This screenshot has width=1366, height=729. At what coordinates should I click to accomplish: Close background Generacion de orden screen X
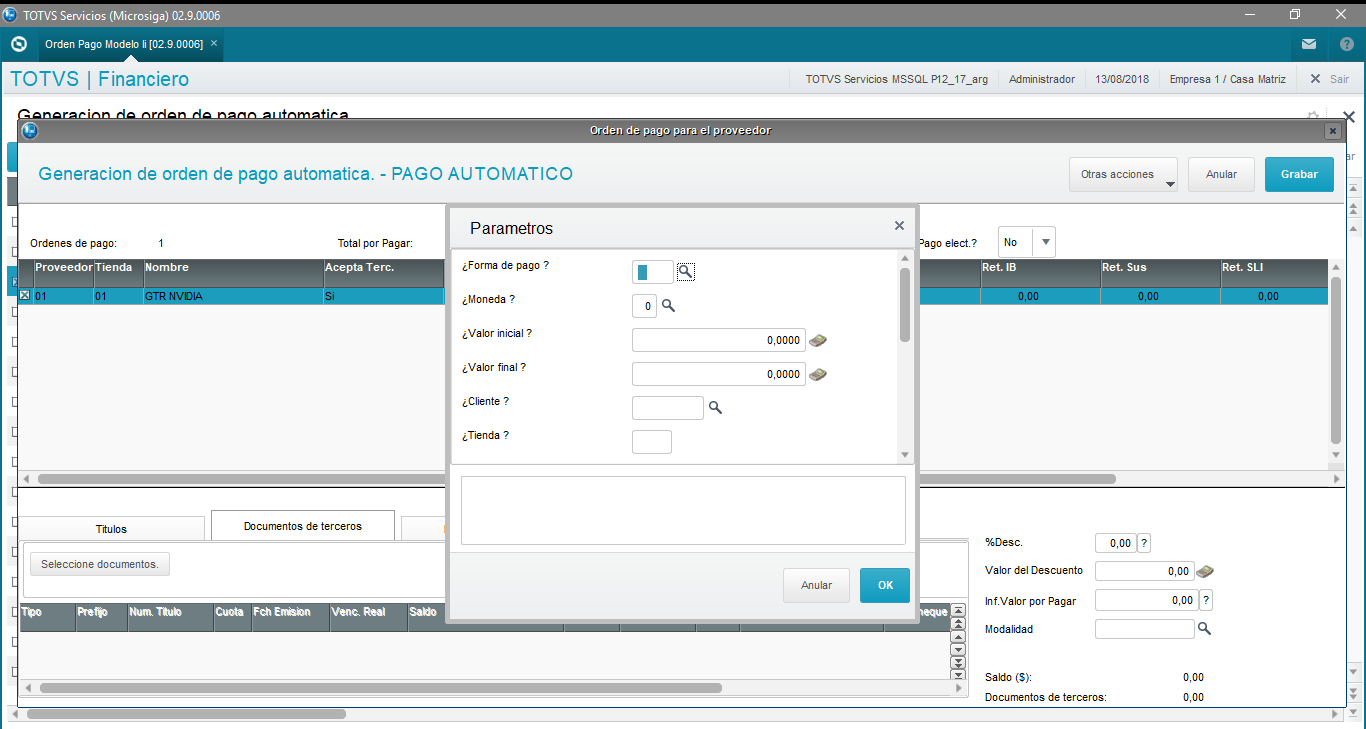1348,117
